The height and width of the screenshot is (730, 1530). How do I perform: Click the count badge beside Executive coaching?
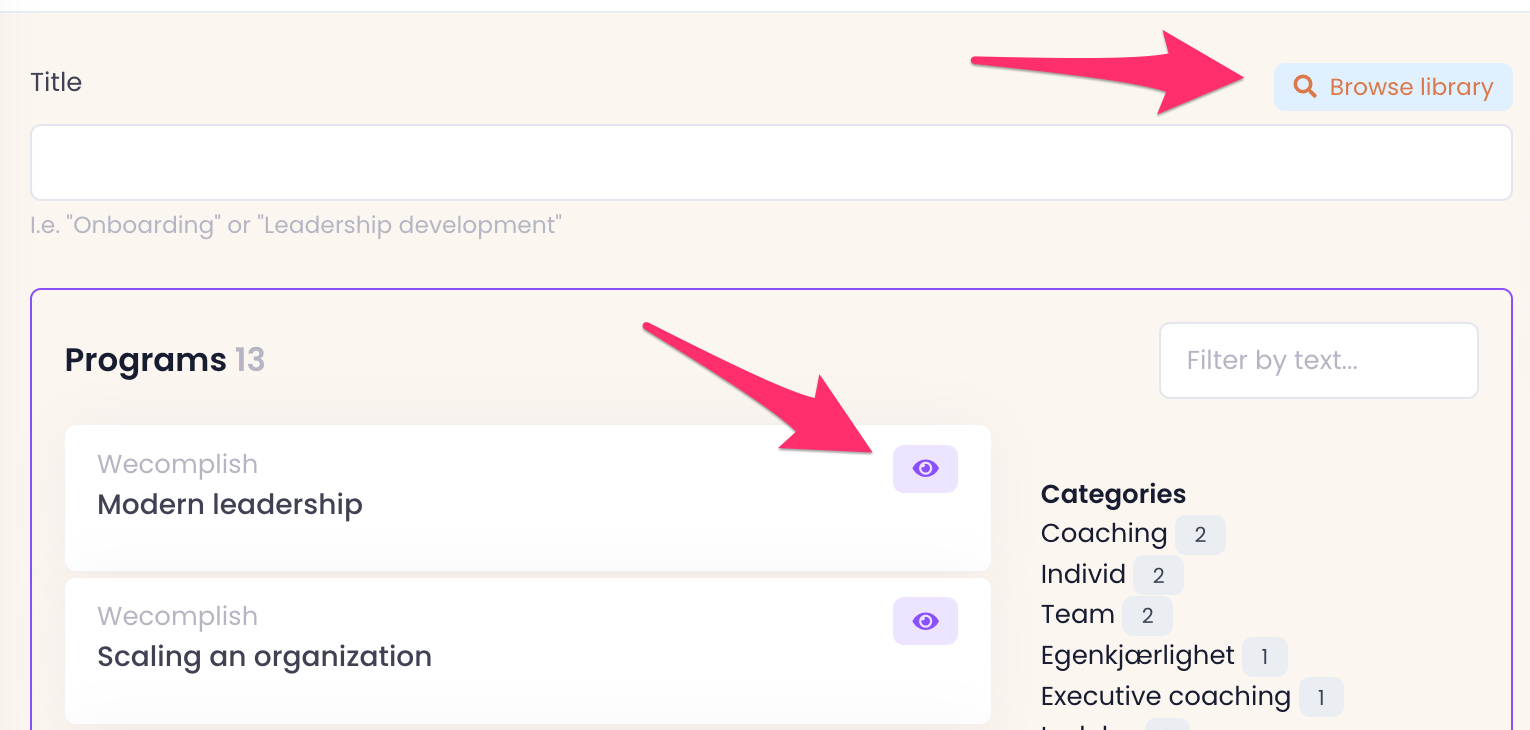[1320, 698]
